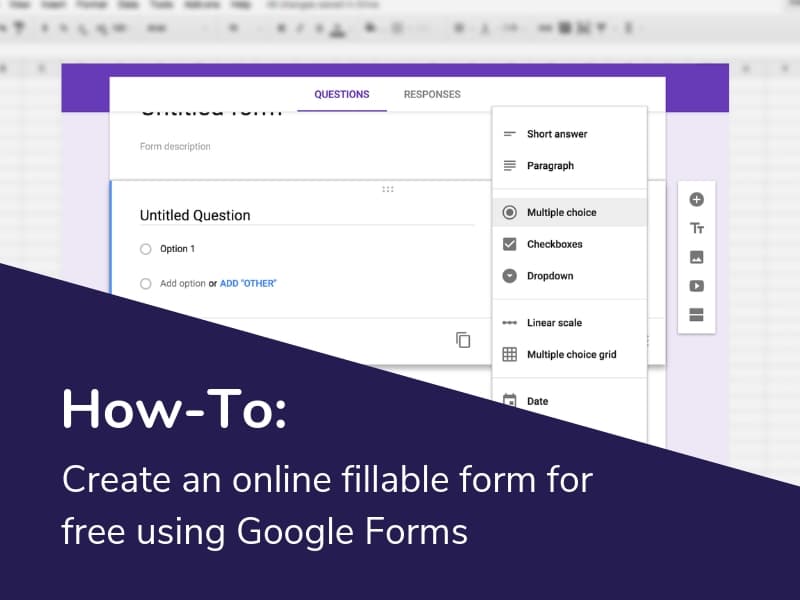Click the Add option radio circle
800x600 pixels.
pyautogui.click(x=146, y=284)
